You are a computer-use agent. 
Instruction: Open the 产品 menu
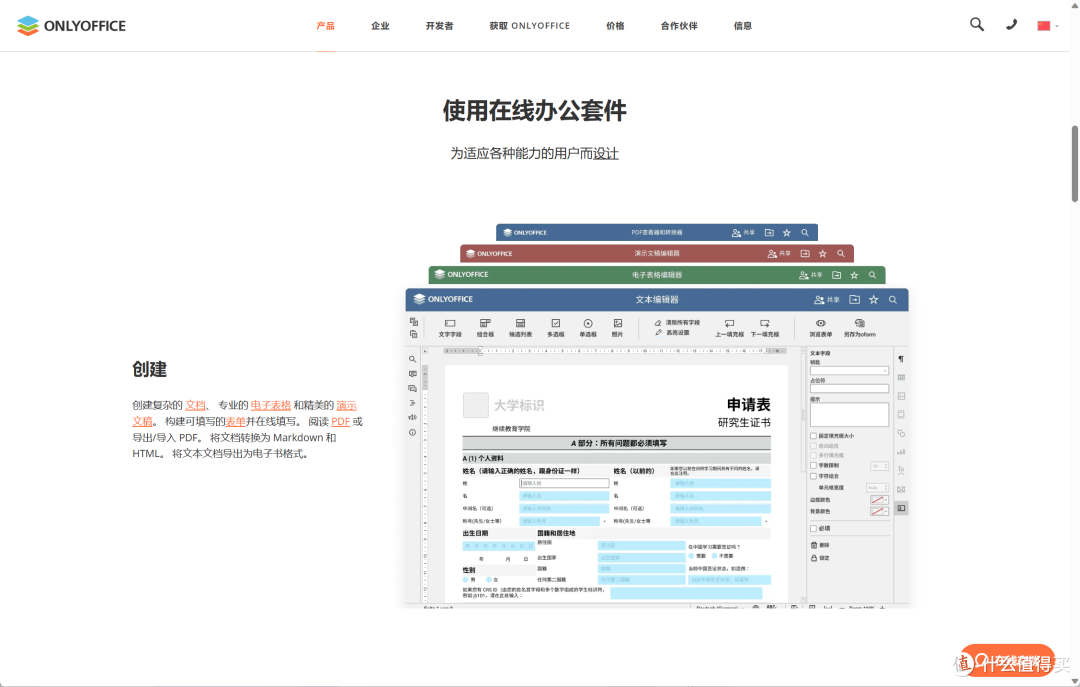click(325, 25)
